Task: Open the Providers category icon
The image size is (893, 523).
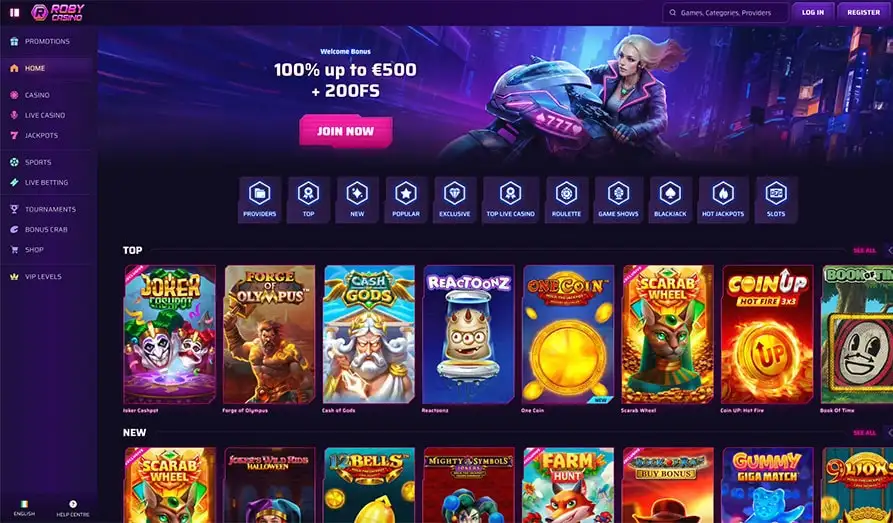Action: pos(260,199)
